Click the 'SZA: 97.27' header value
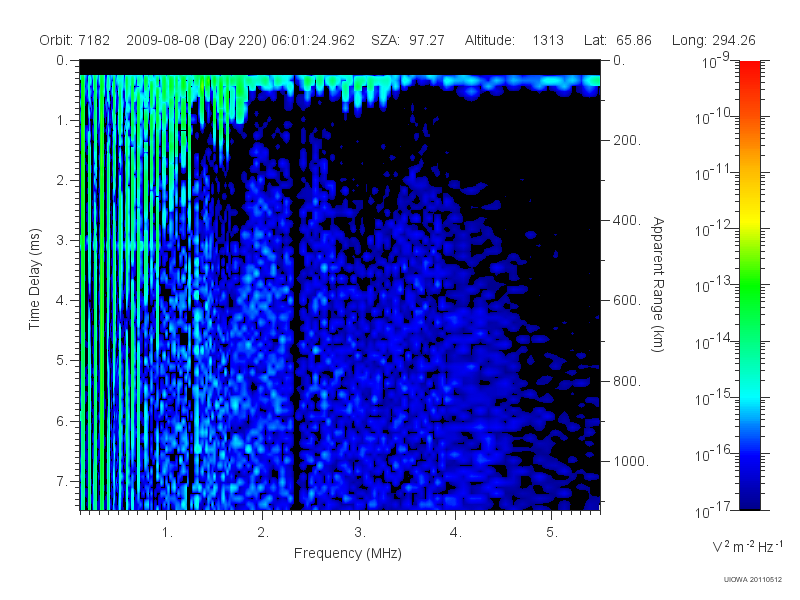 tap(408, 40)
